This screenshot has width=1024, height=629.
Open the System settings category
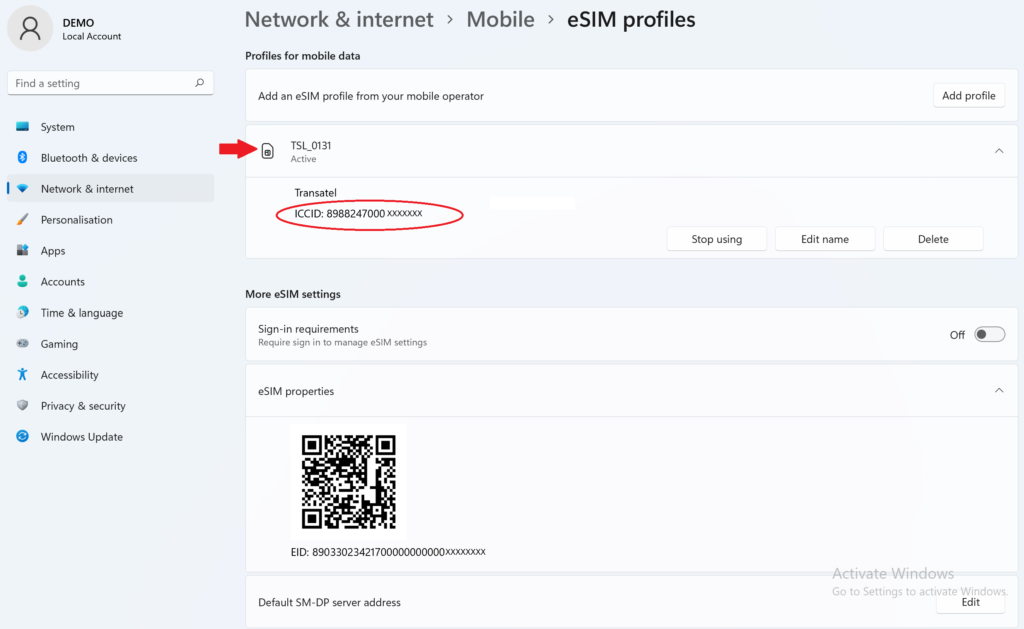tap(110, 127)
